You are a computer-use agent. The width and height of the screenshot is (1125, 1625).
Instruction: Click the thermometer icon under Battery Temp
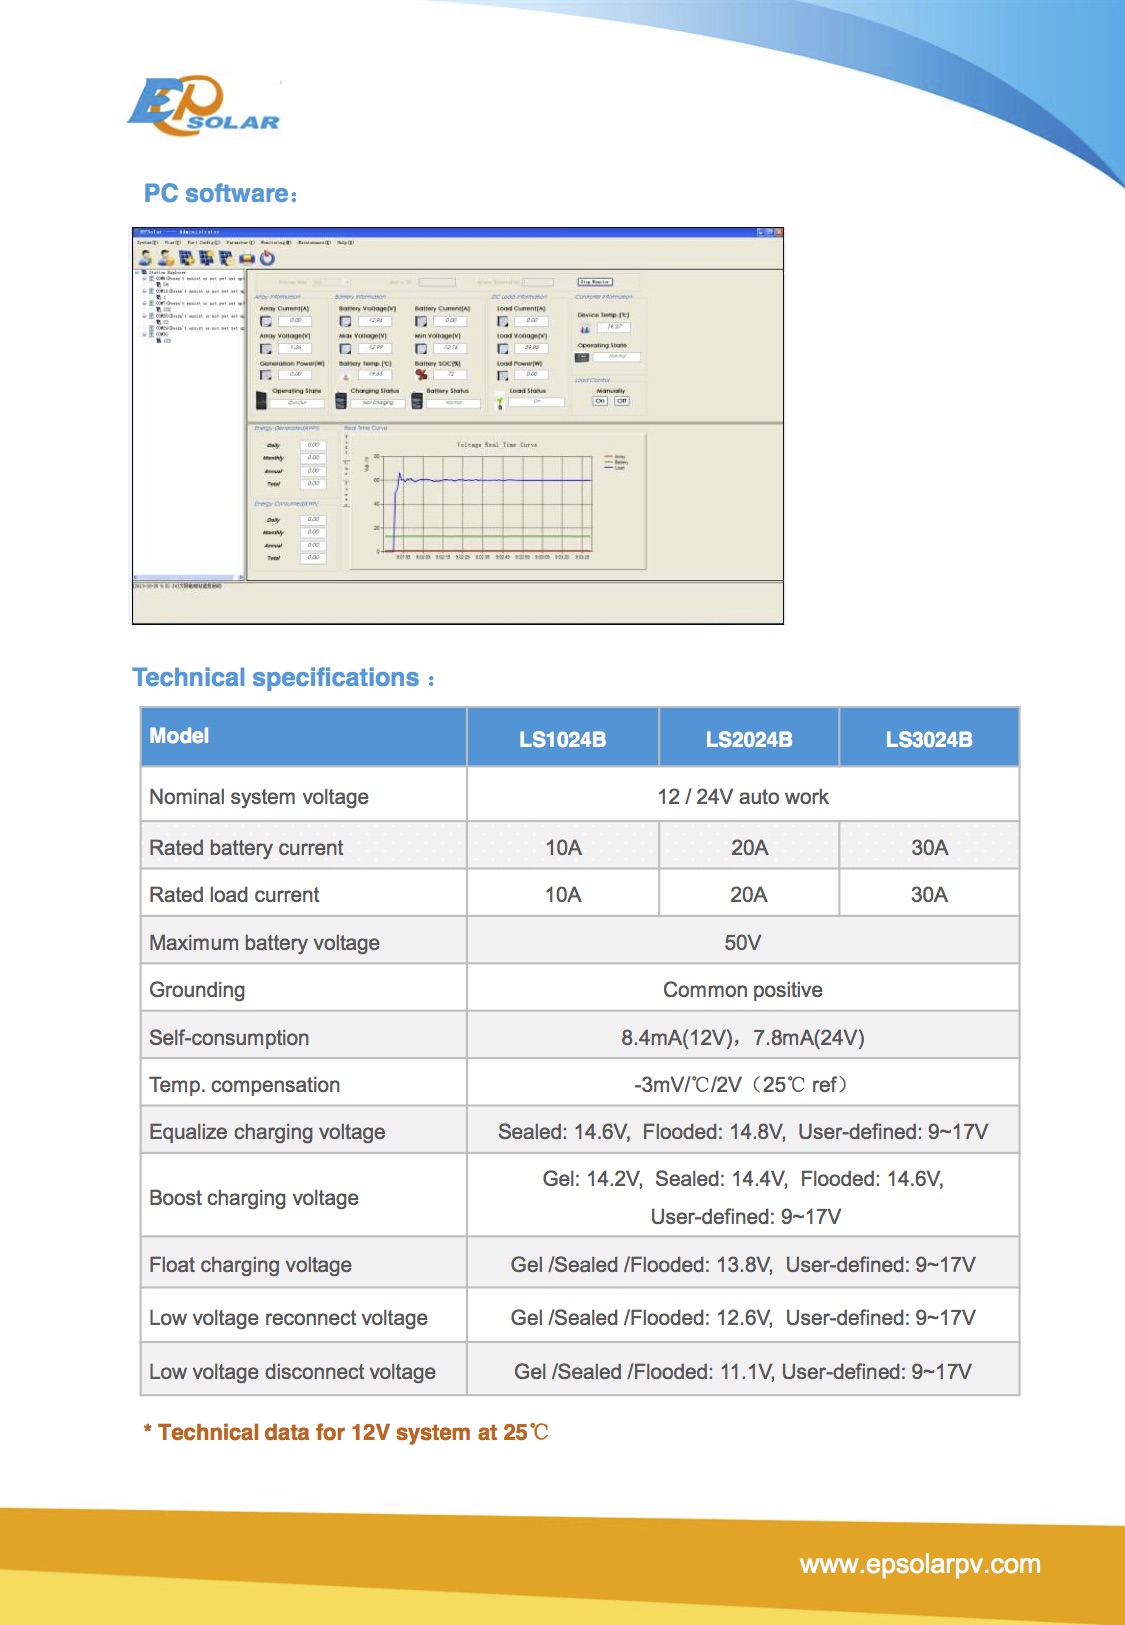(x=346, y=376)
